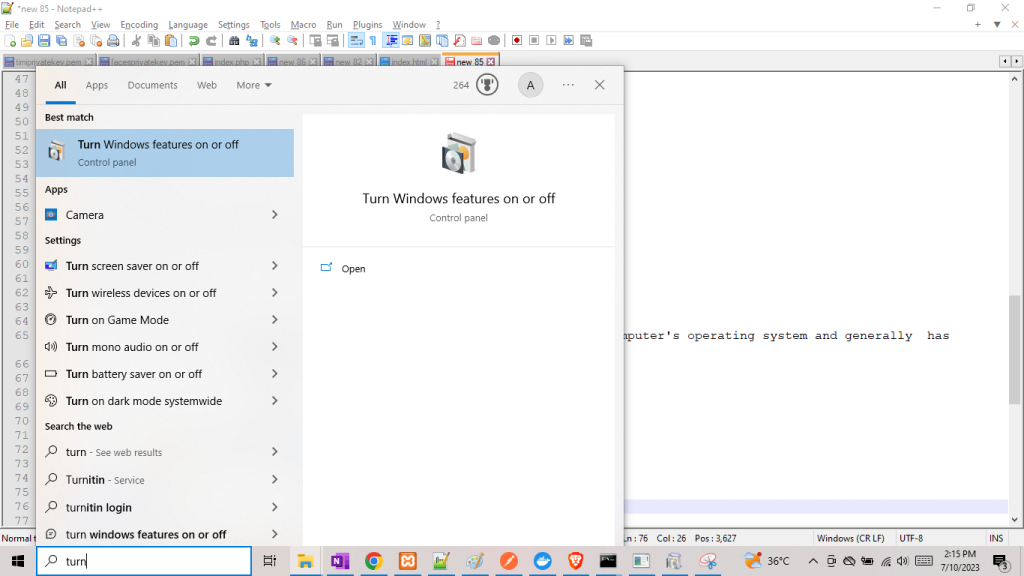
Task: Open Brave browser from the taskbar
Action: pos(575,561)
